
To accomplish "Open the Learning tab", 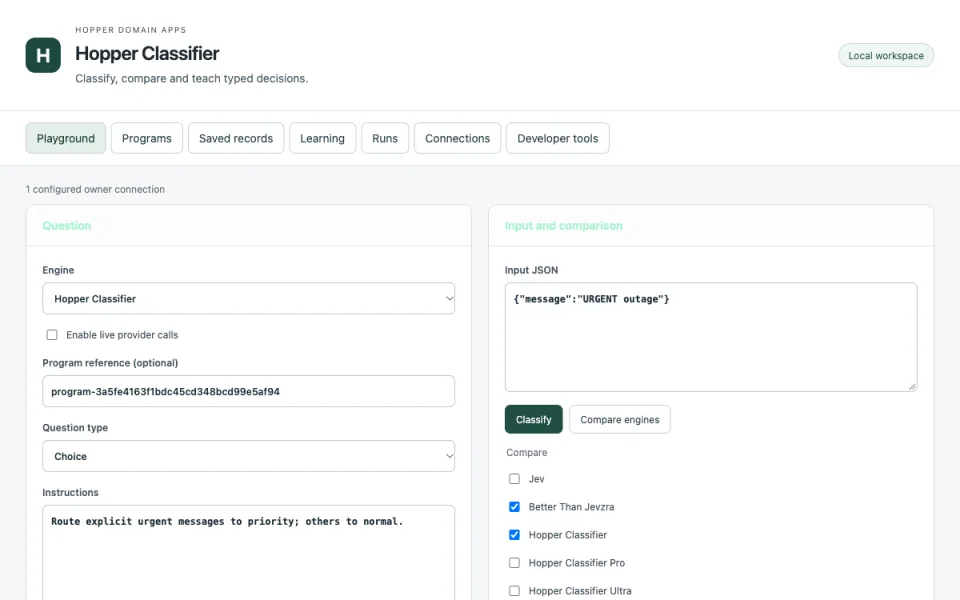I will (323, 138).
